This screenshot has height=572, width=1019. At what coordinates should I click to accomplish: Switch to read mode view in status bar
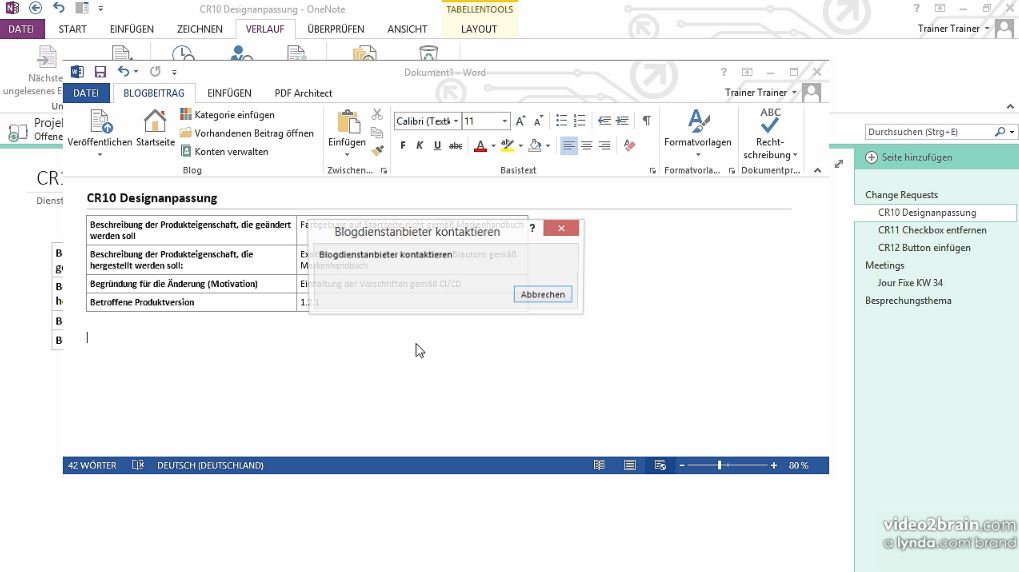pos(599,465)
